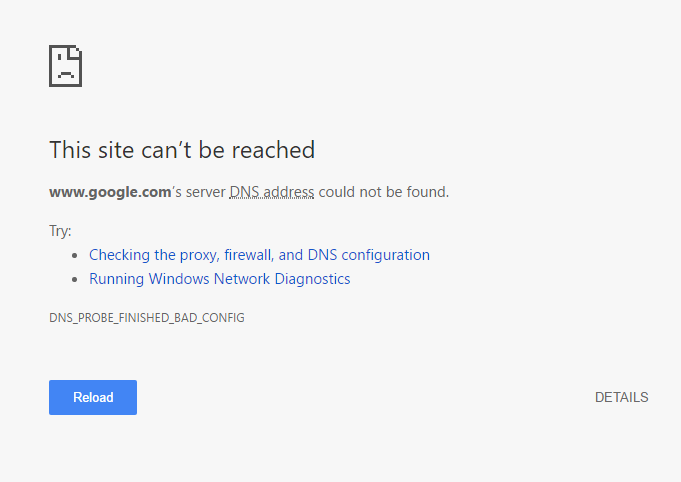The width and height of the screenshot is (681, 482).
Task: Click the bullet before Checking the proxy
Action: pos(75,255)
